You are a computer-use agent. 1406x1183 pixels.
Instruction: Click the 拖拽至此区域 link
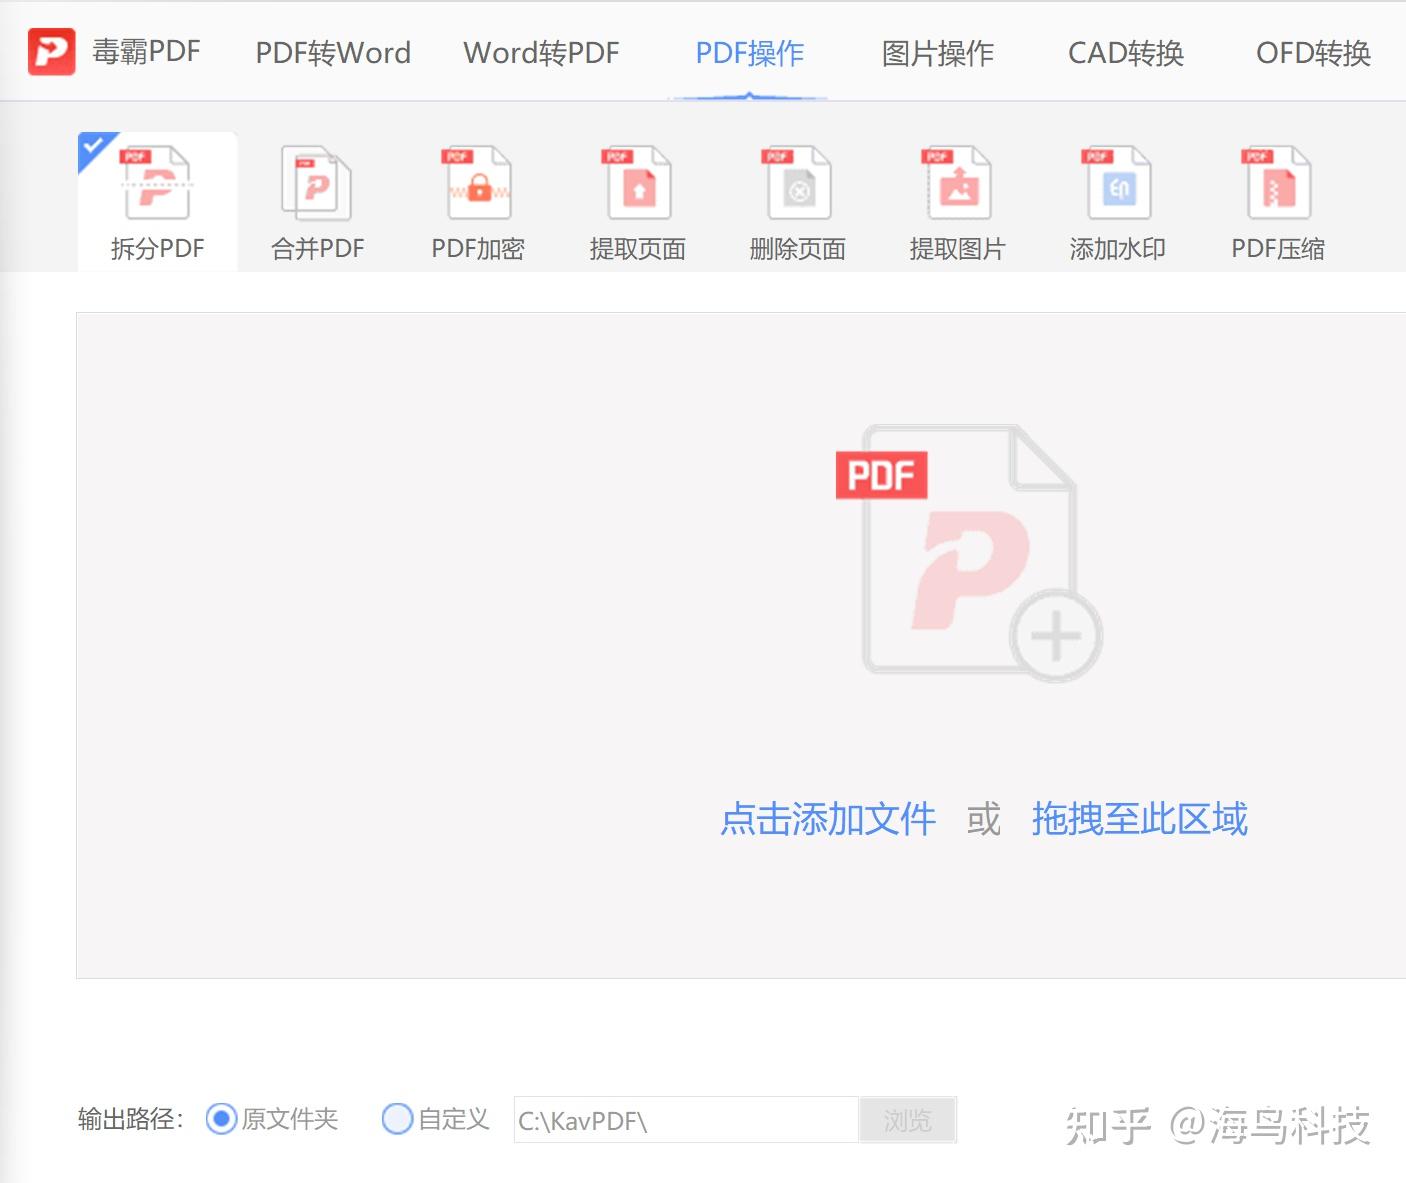(x=1140, y=819)
